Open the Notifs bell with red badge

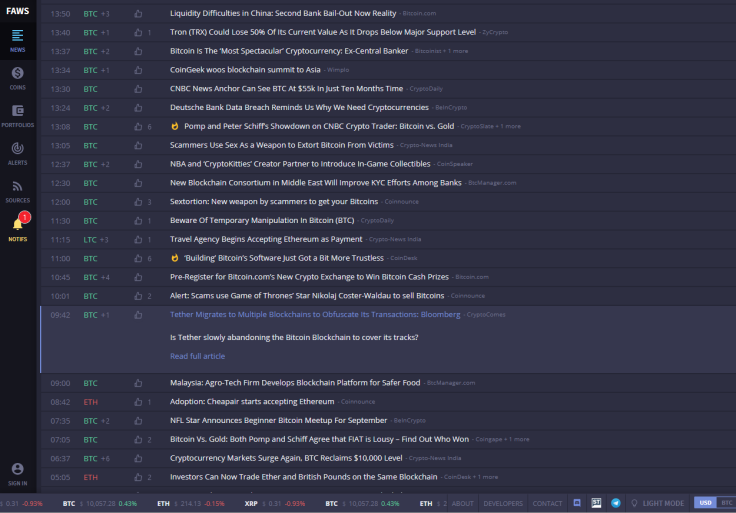[x=17, y=229]
